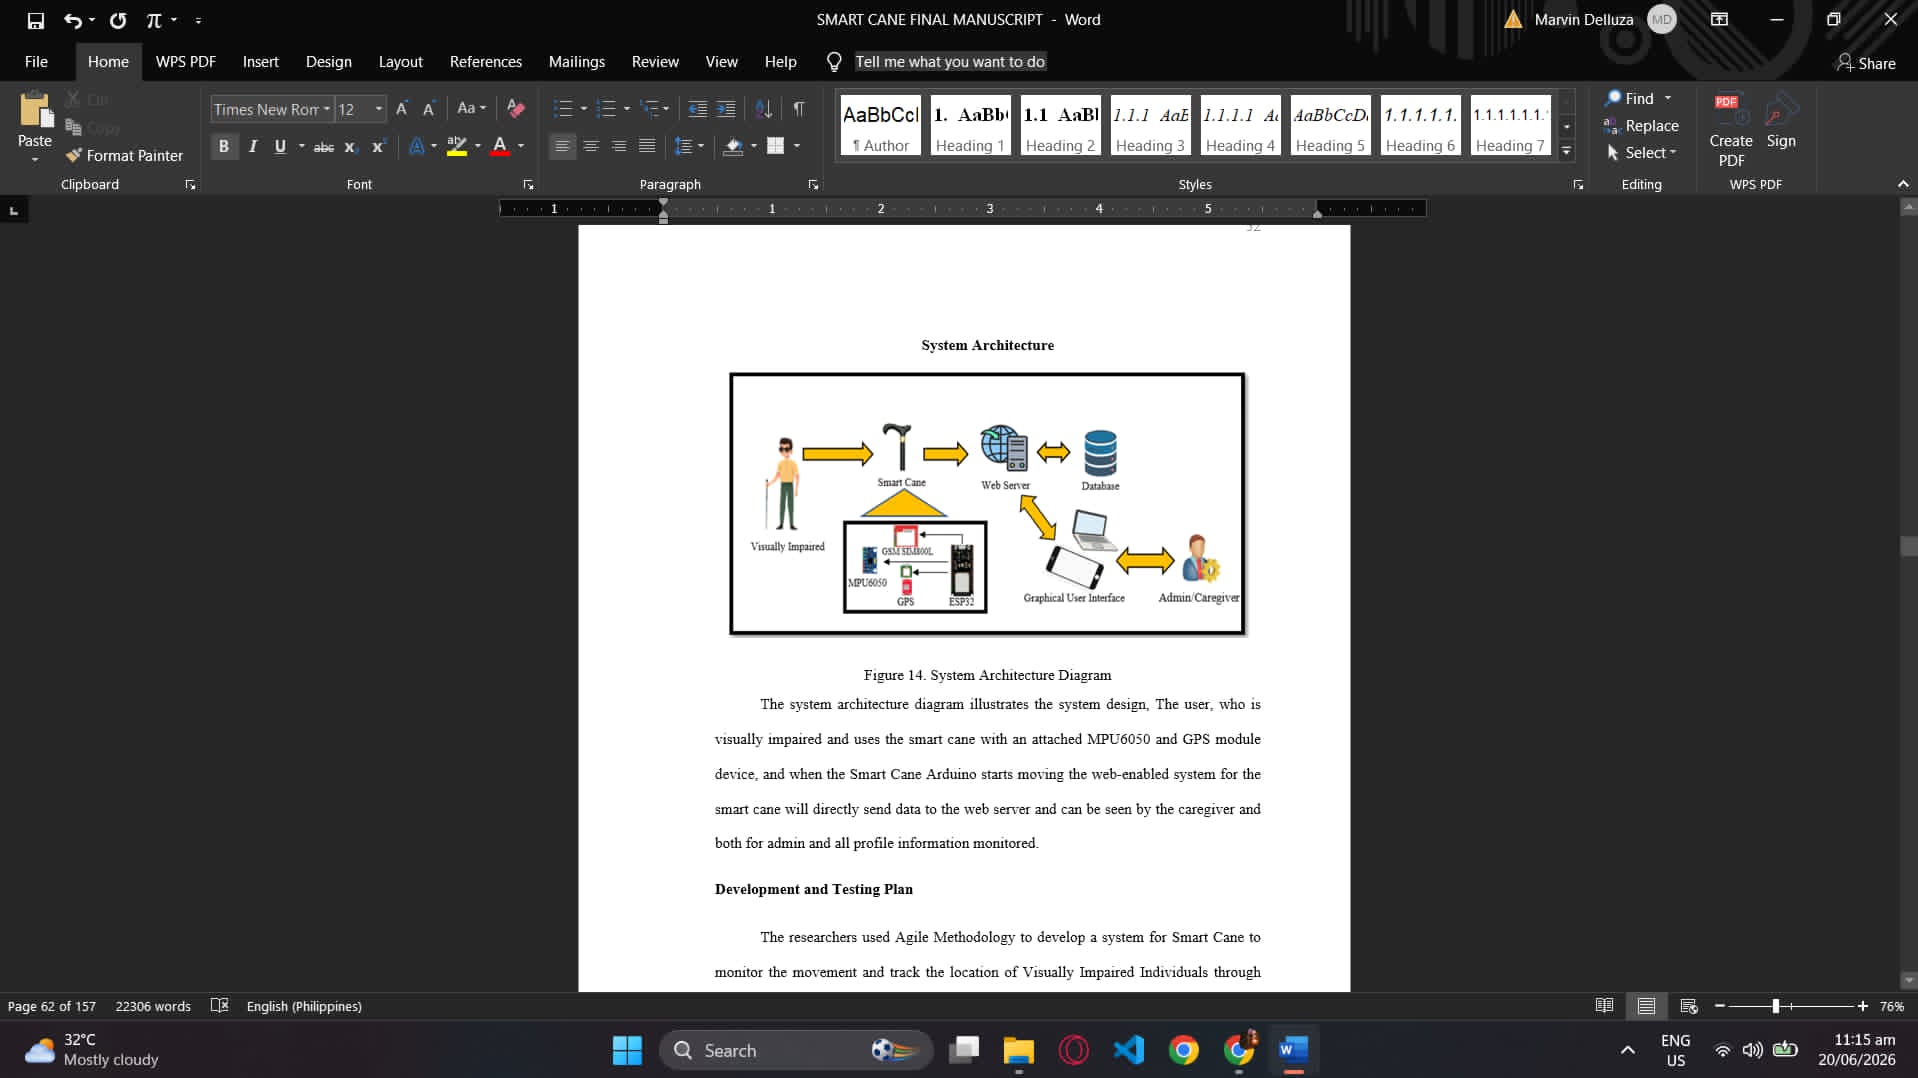Apply the red font color swatch
The height and width of the screenshot is (1078, 1918).
pyautogui.click(x=500, y=147)
